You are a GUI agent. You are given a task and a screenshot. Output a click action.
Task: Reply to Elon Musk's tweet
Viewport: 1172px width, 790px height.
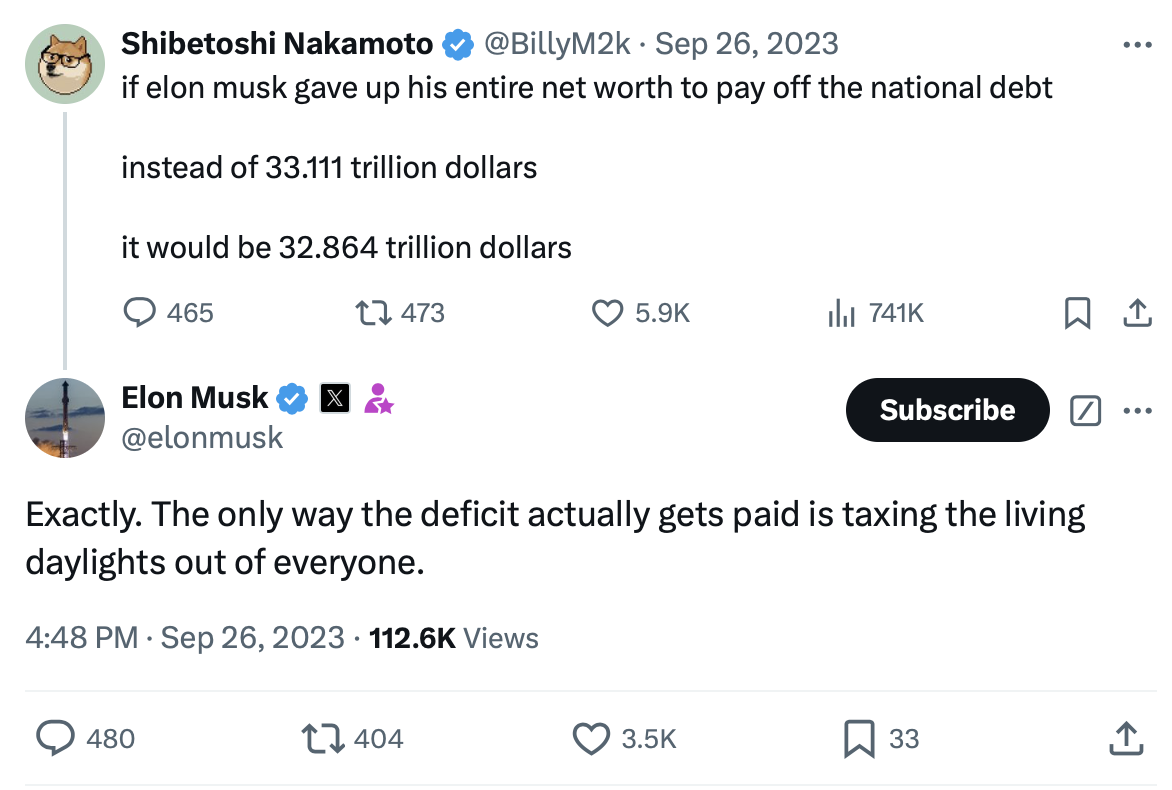55,739
